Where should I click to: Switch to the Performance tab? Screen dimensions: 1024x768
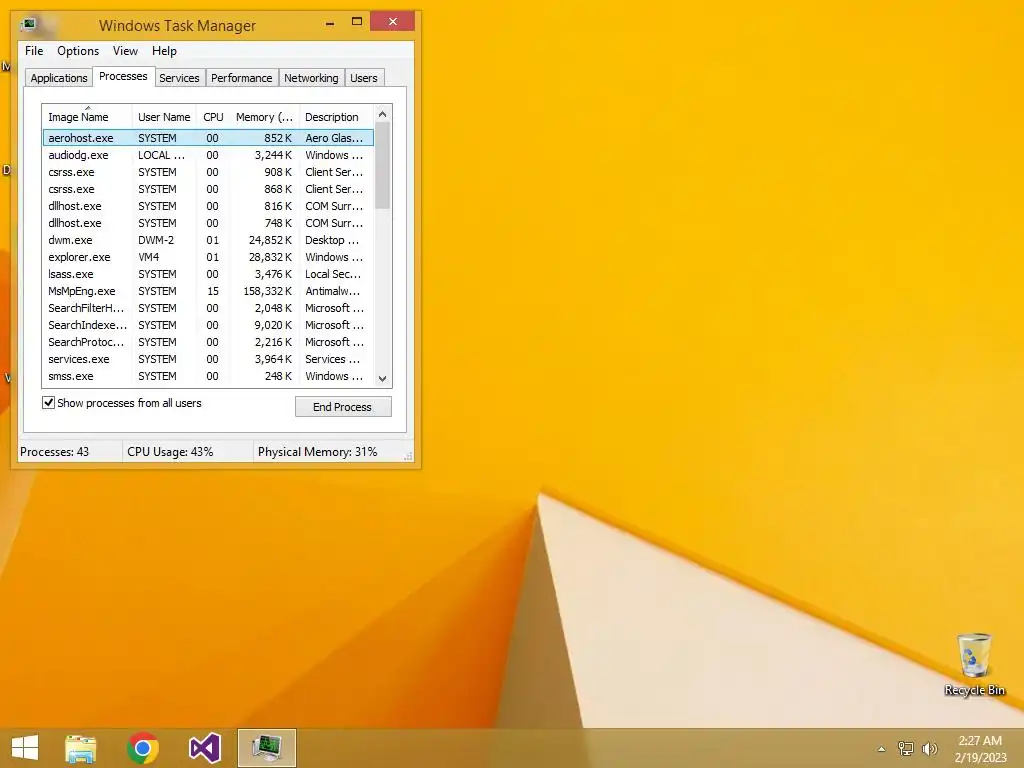point(242,78)
